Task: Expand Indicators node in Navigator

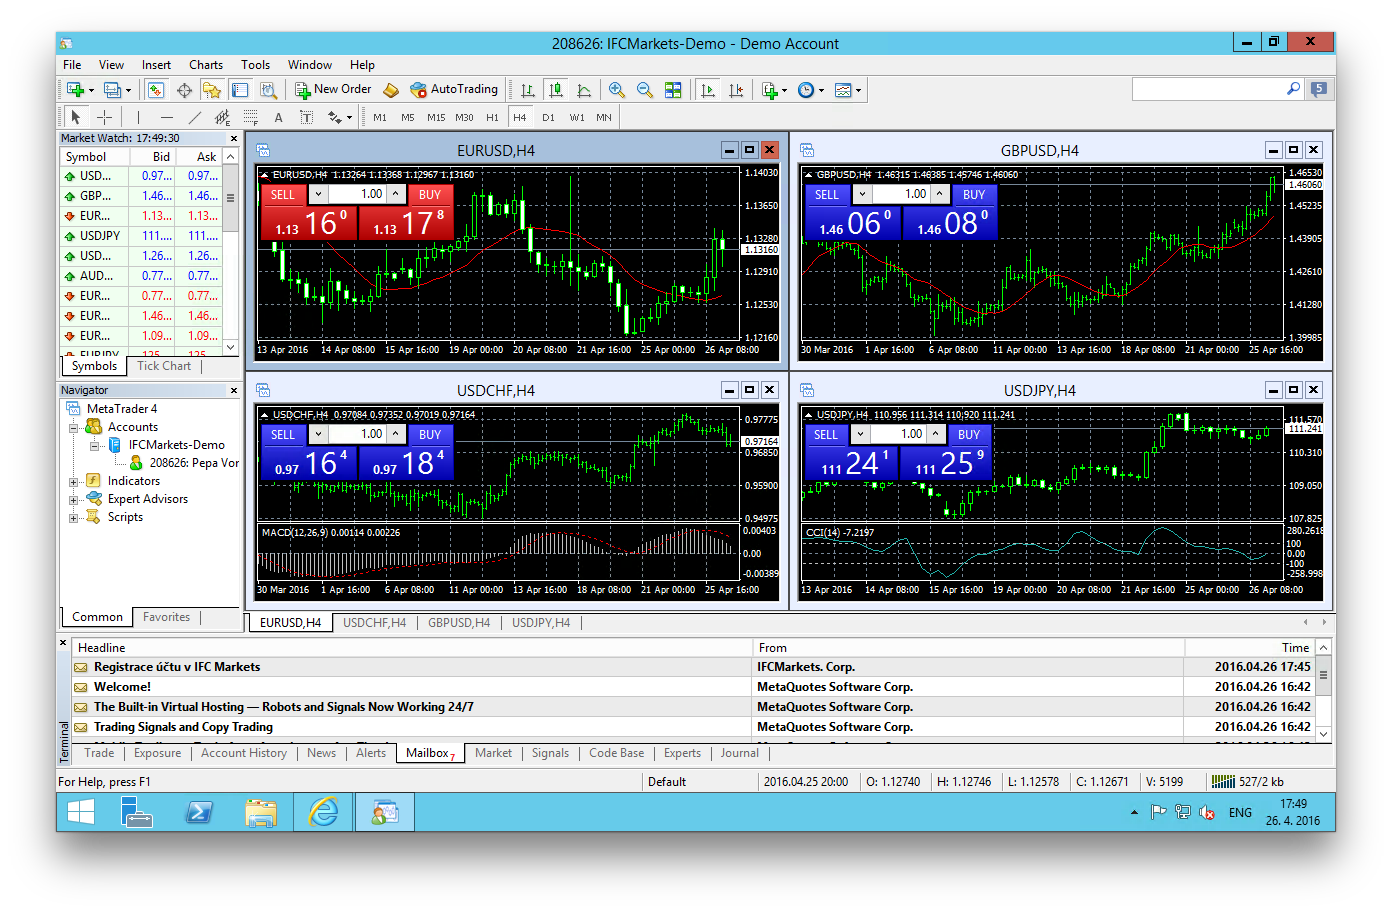Action: click(73, 482)
